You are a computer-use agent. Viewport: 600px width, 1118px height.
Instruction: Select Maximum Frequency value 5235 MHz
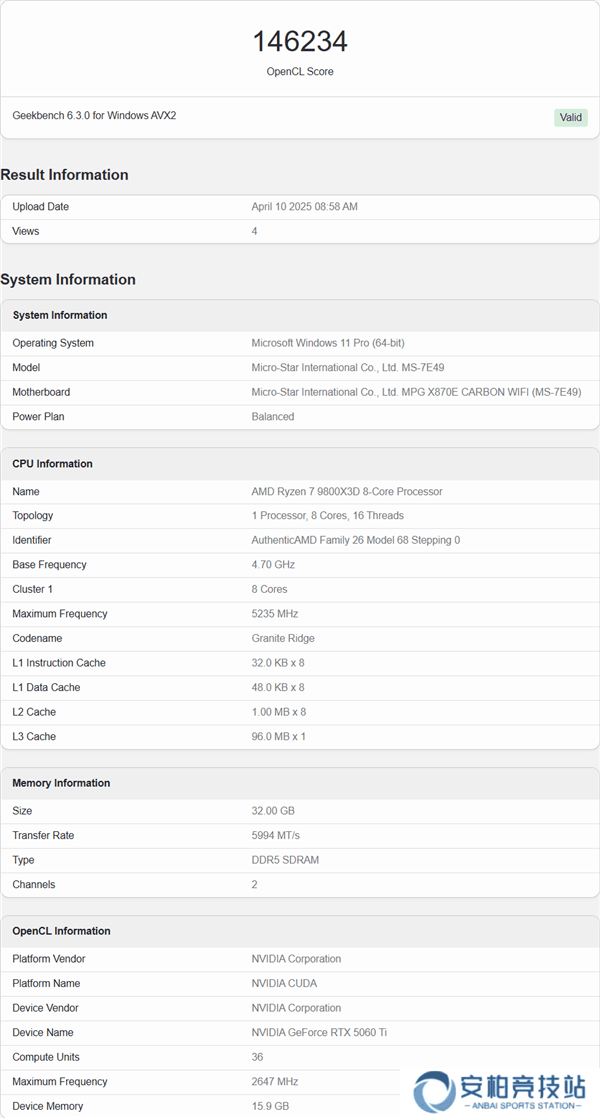(274, 614)
